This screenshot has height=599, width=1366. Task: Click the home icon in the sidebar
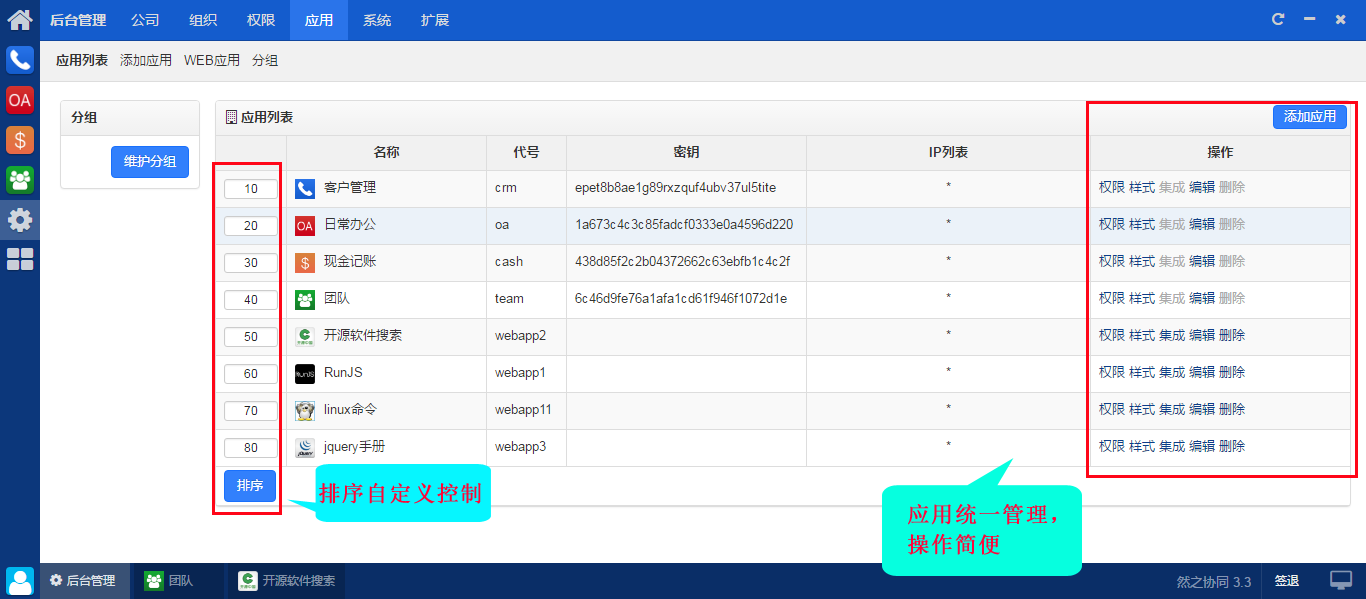(19, 19)
